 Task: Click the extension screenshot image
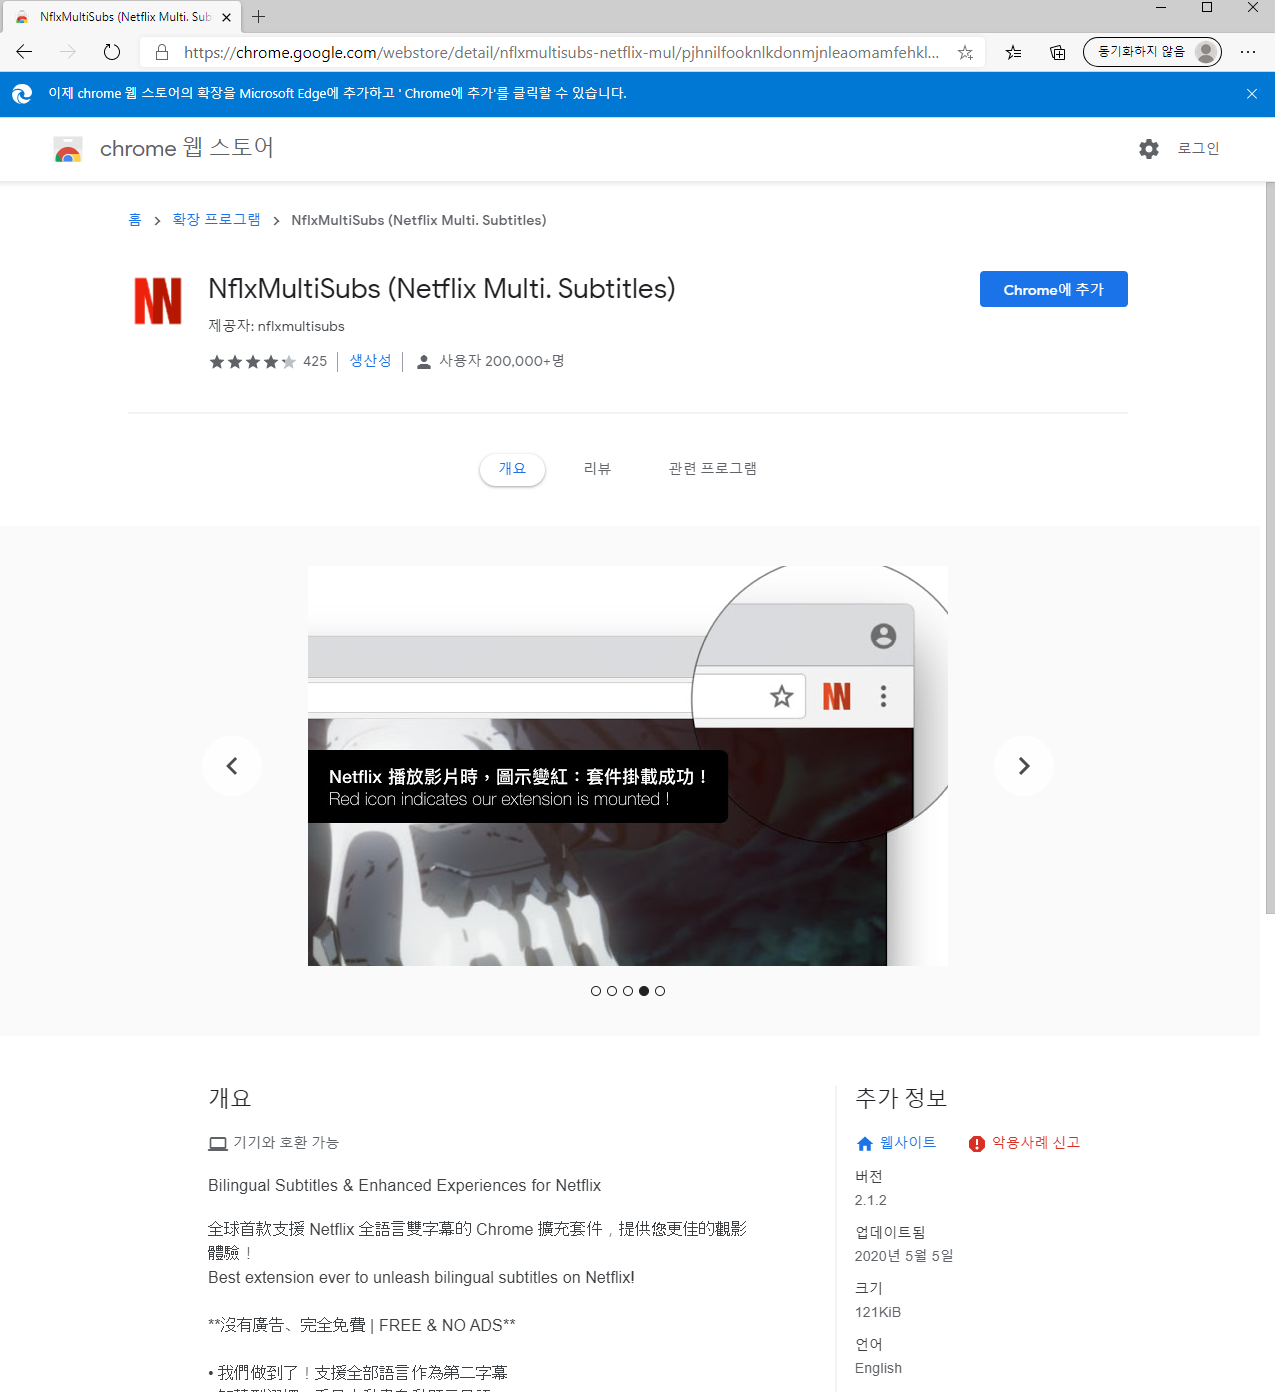pyautogui.click(x=628, y=766)
